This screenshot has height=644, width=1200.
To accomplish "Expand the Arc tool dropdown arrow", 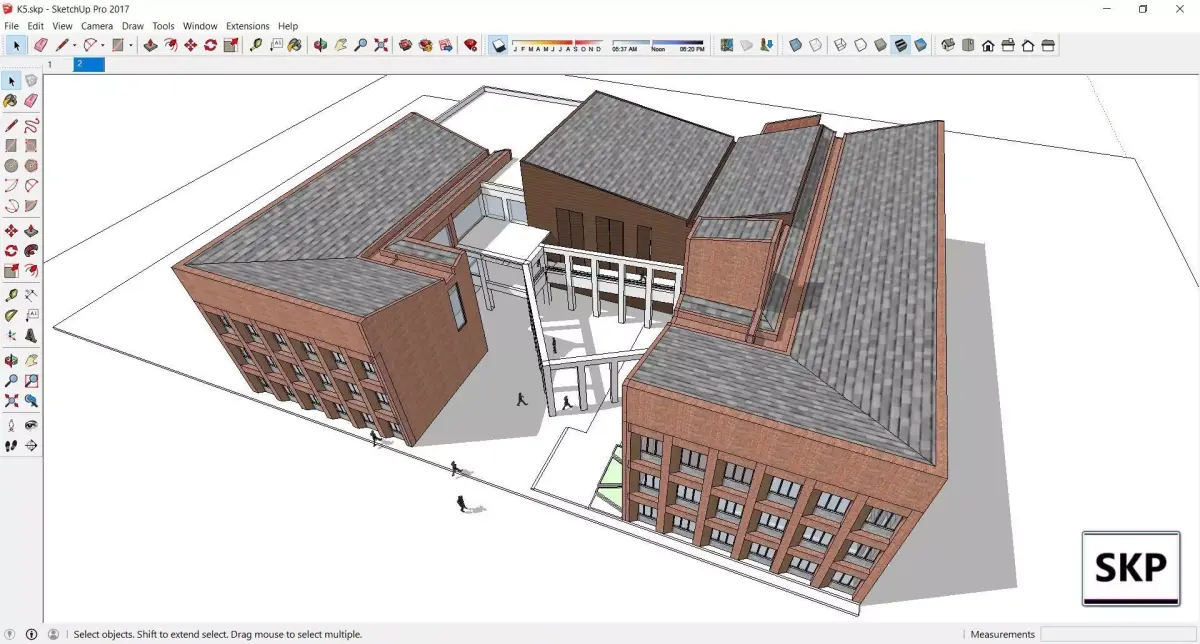I will (x=103, y=45).
